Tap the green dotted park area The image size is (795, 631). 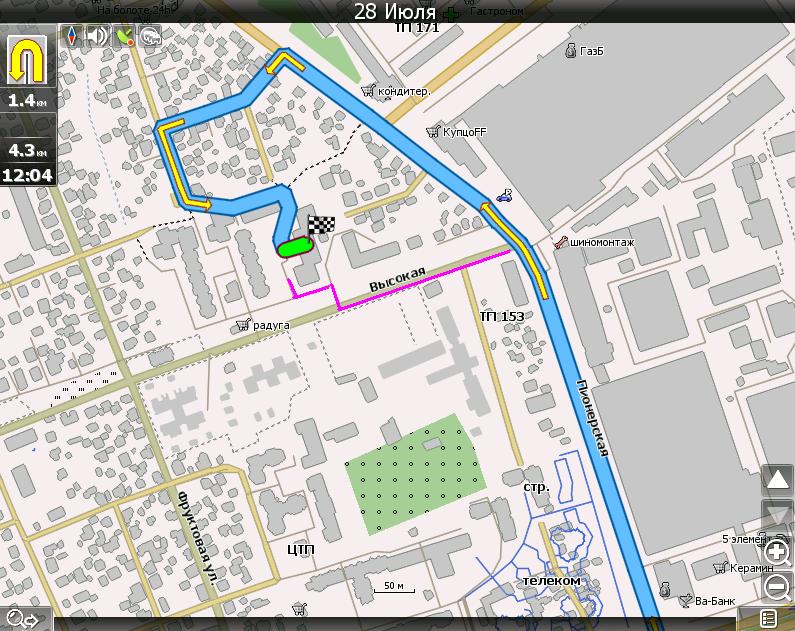click(x=415, y=474)
